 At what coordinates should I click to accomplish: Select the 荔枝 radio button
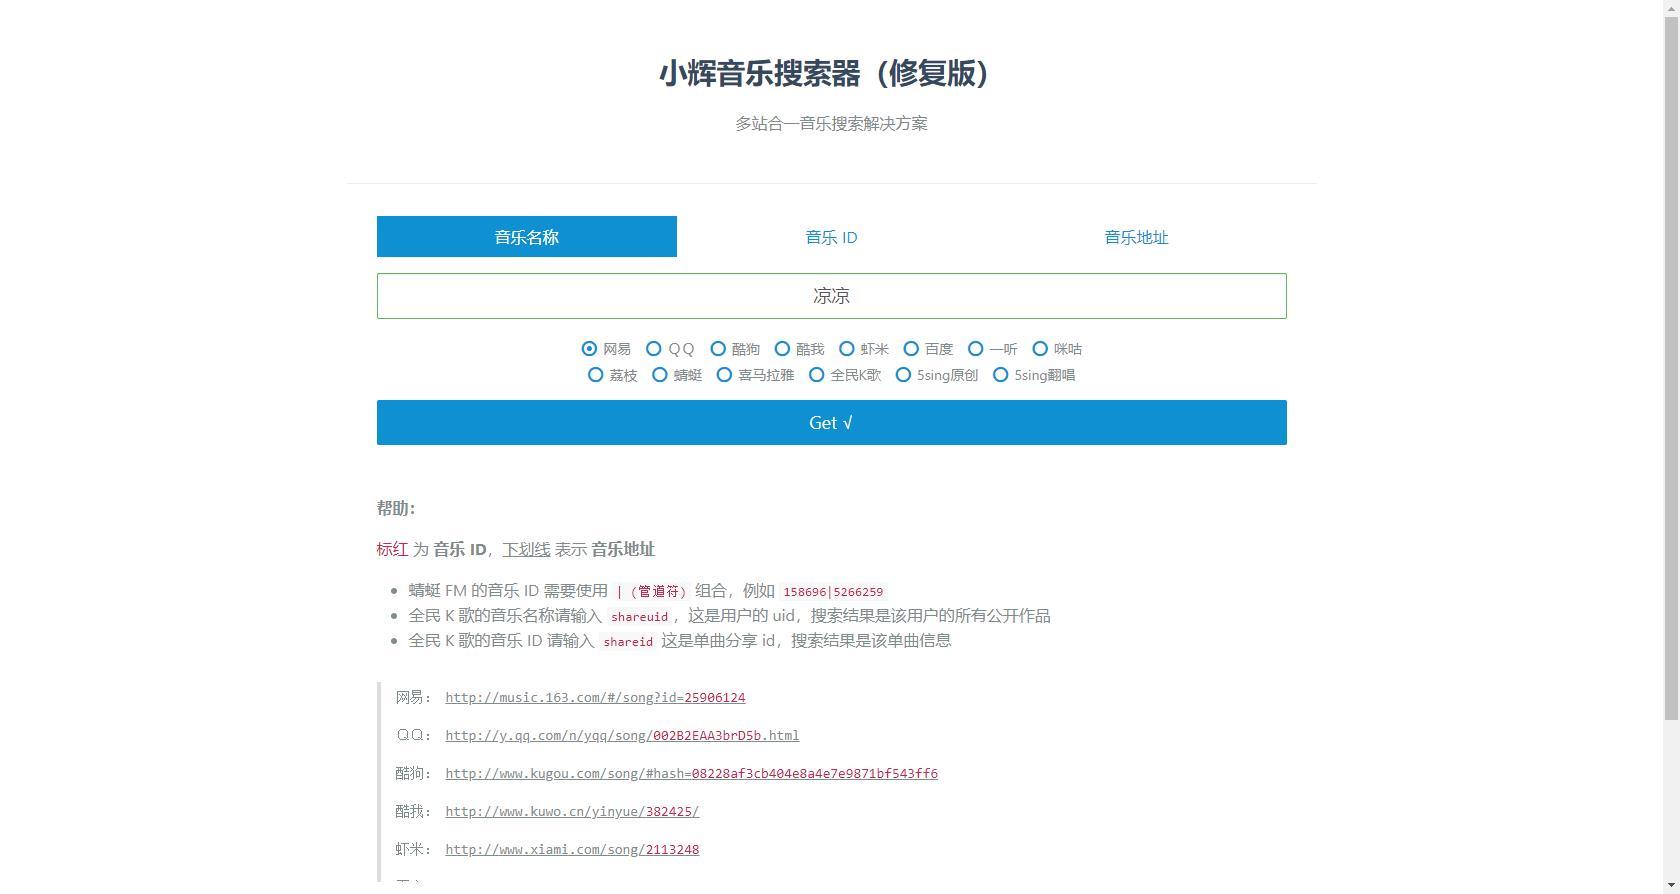[x=595, y=375]
